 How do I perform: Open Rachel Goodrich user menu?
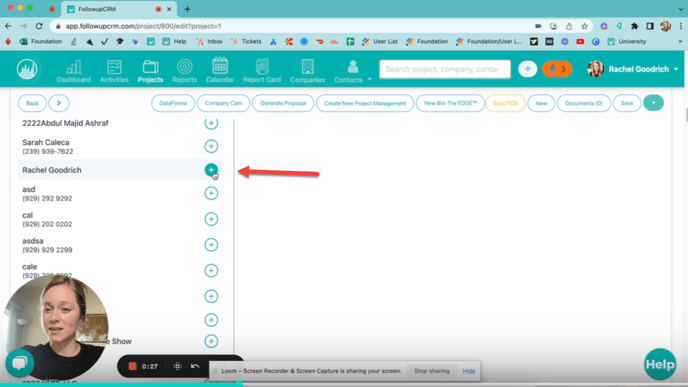[x=633, y=69]
